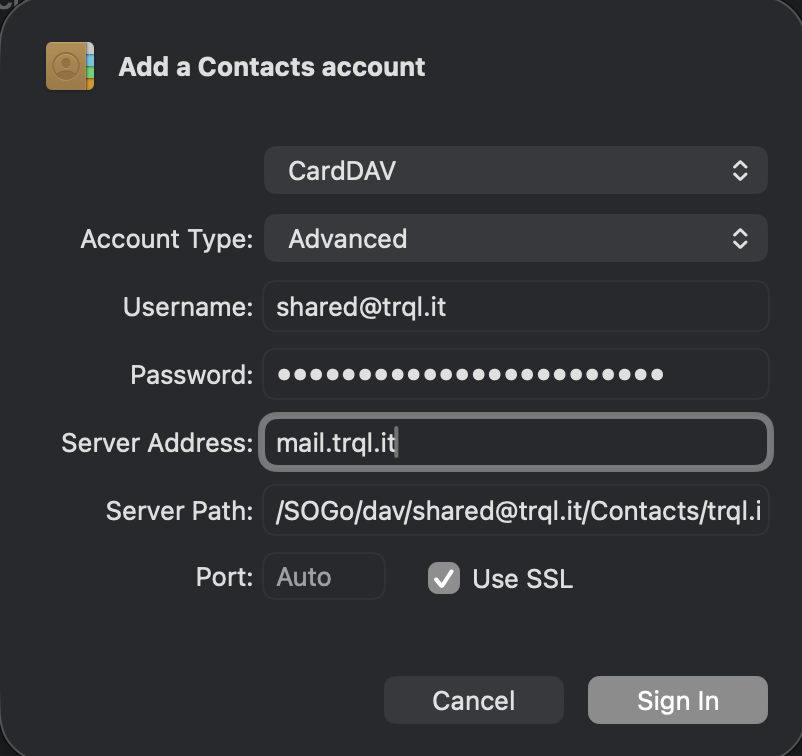Click the Server Address label text

[157, 442]
